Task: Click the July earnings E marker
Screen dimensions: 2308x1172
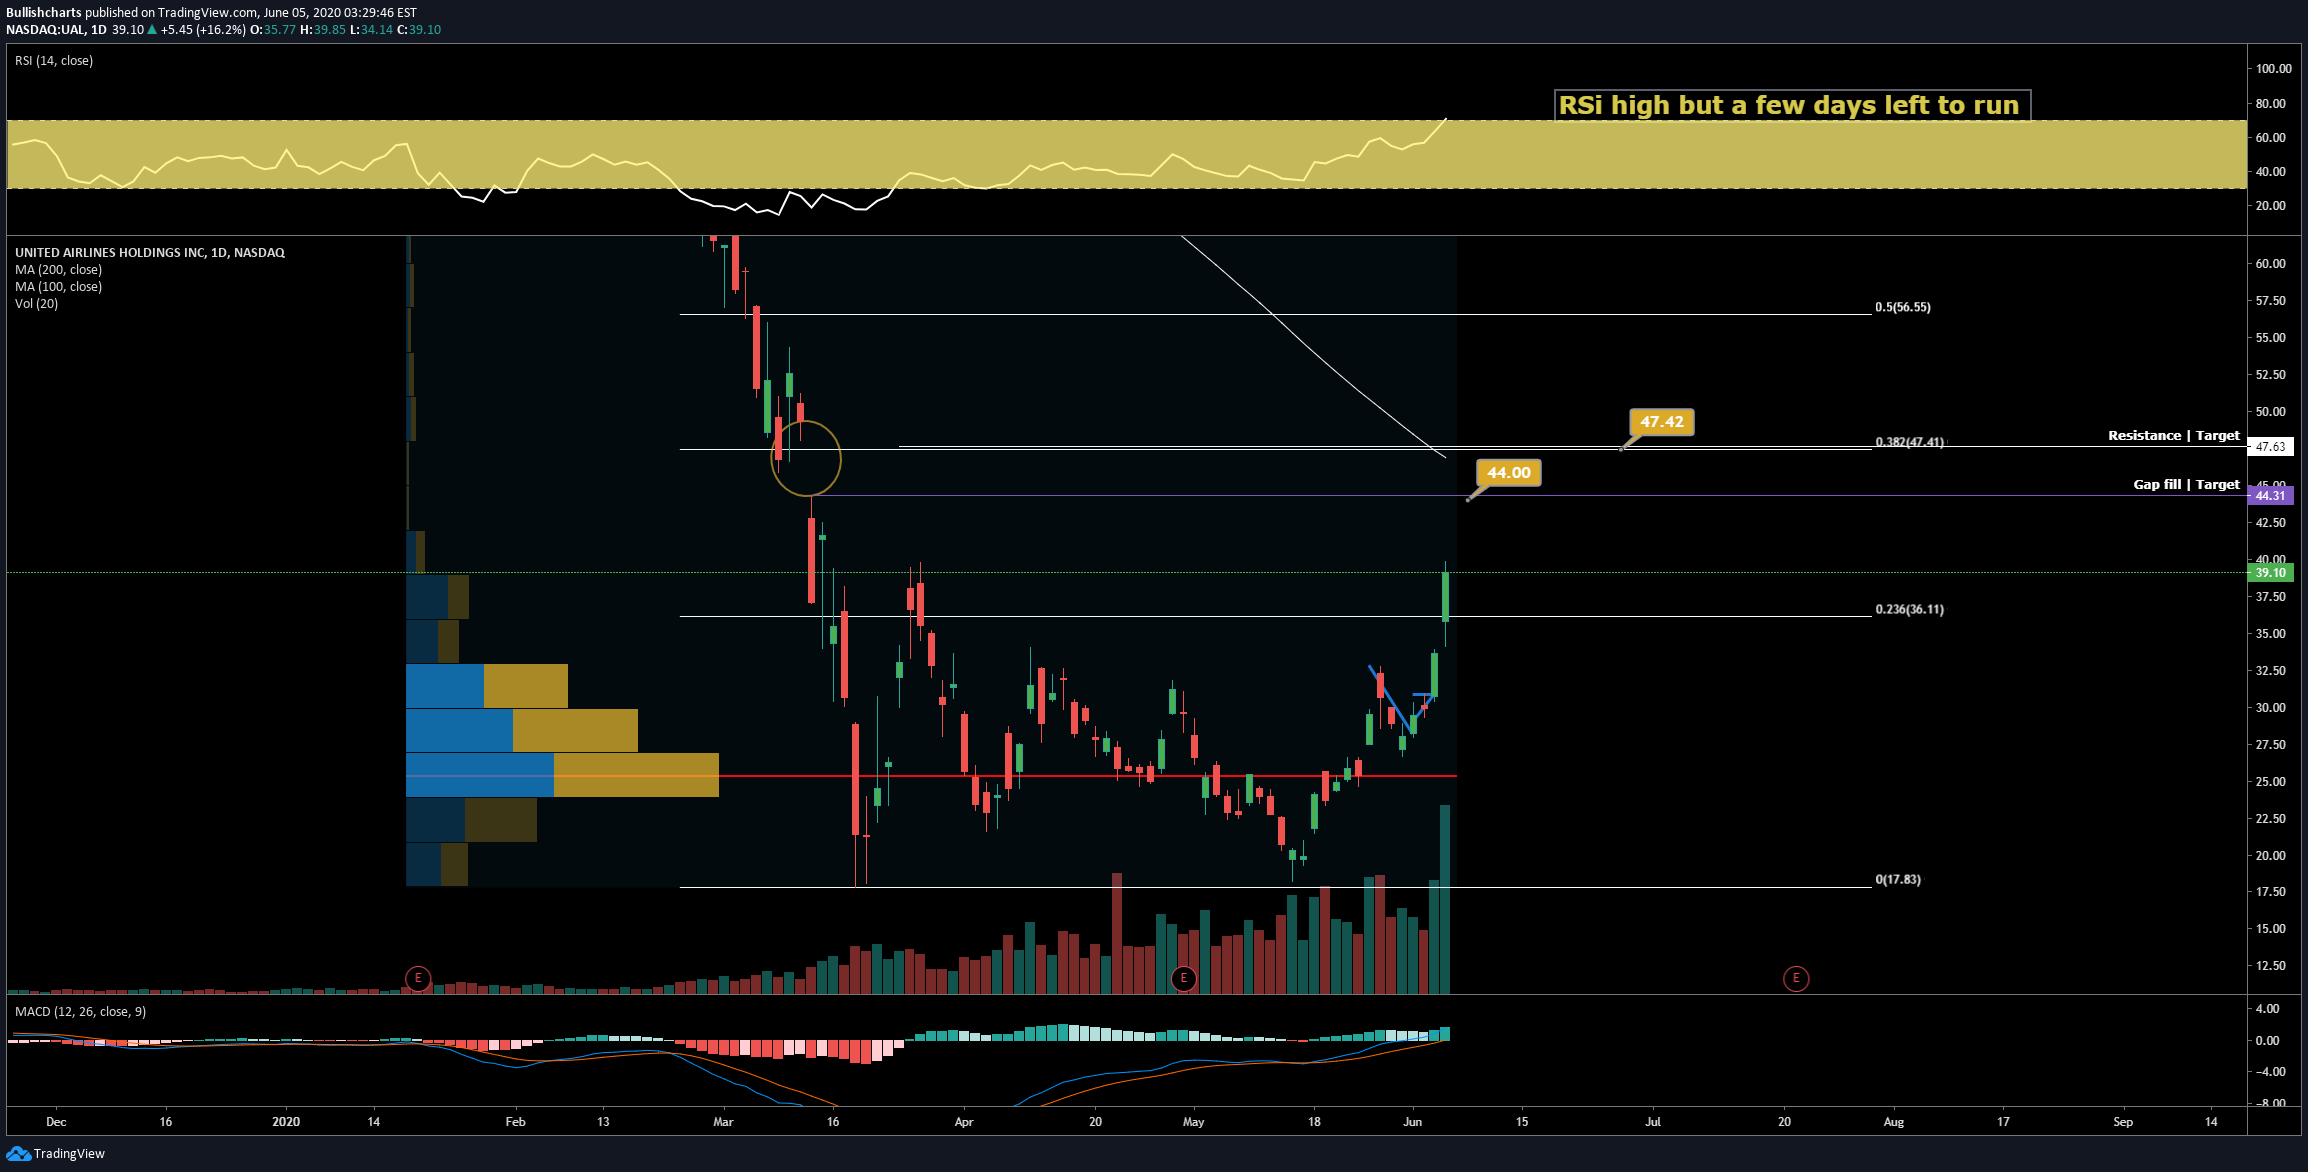Action: 1796,978
